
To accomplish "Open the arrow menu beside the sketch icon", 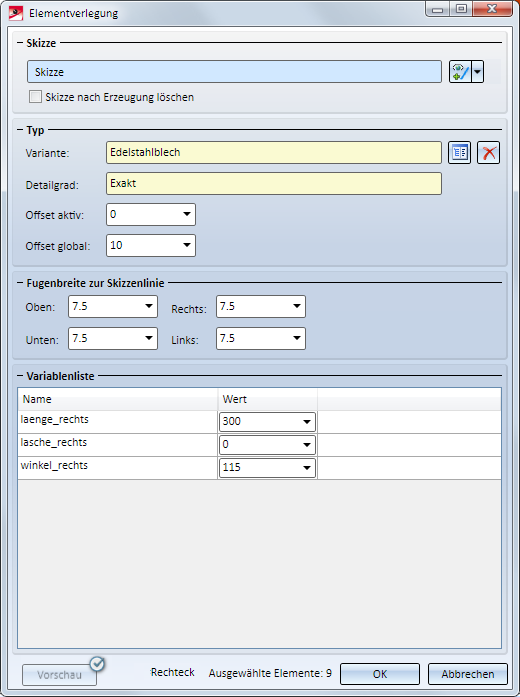I will (477, 72).
